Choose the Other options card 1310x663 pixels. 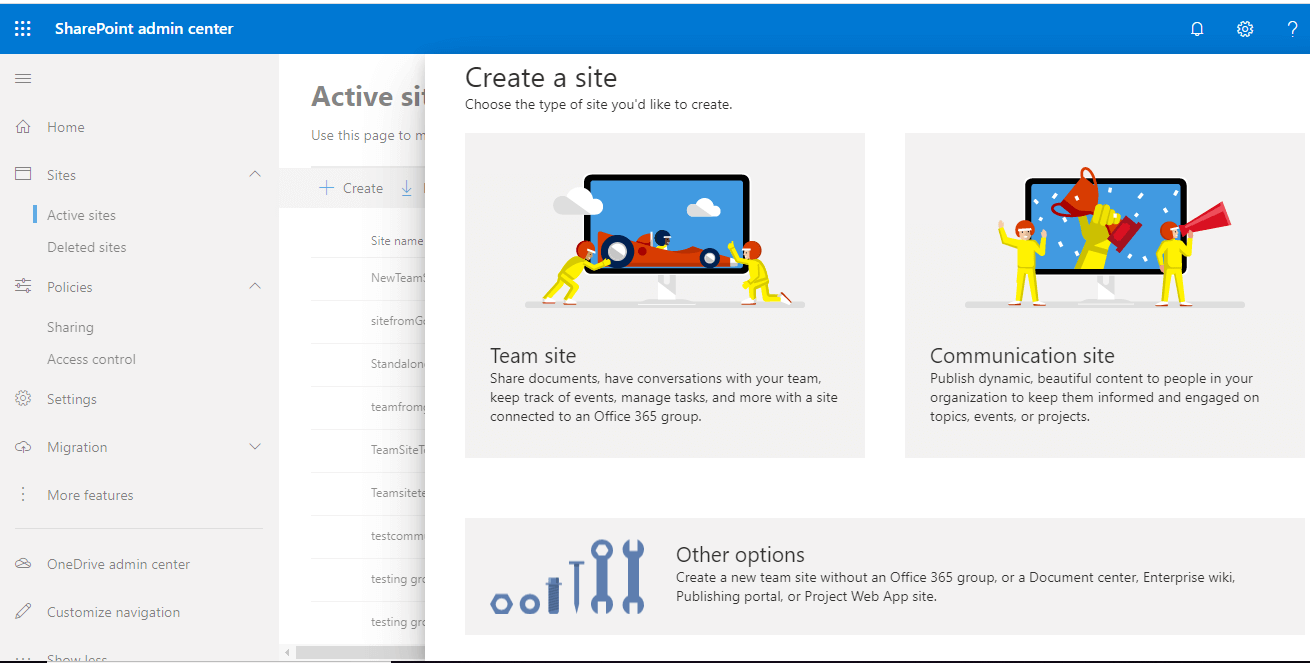point(887,576)
